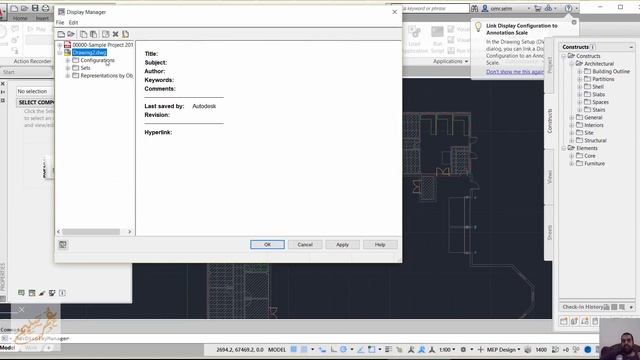The width and height of the screenshot is (640, 360).
Task: Expand the Furniture folder
Action: pos(571,164)
